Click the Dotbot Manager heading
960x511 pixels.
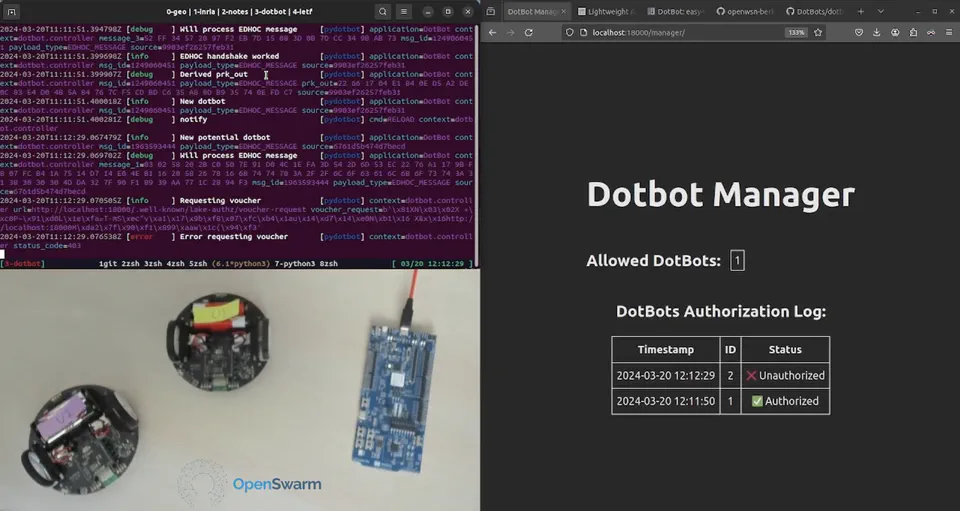(721, 195)
